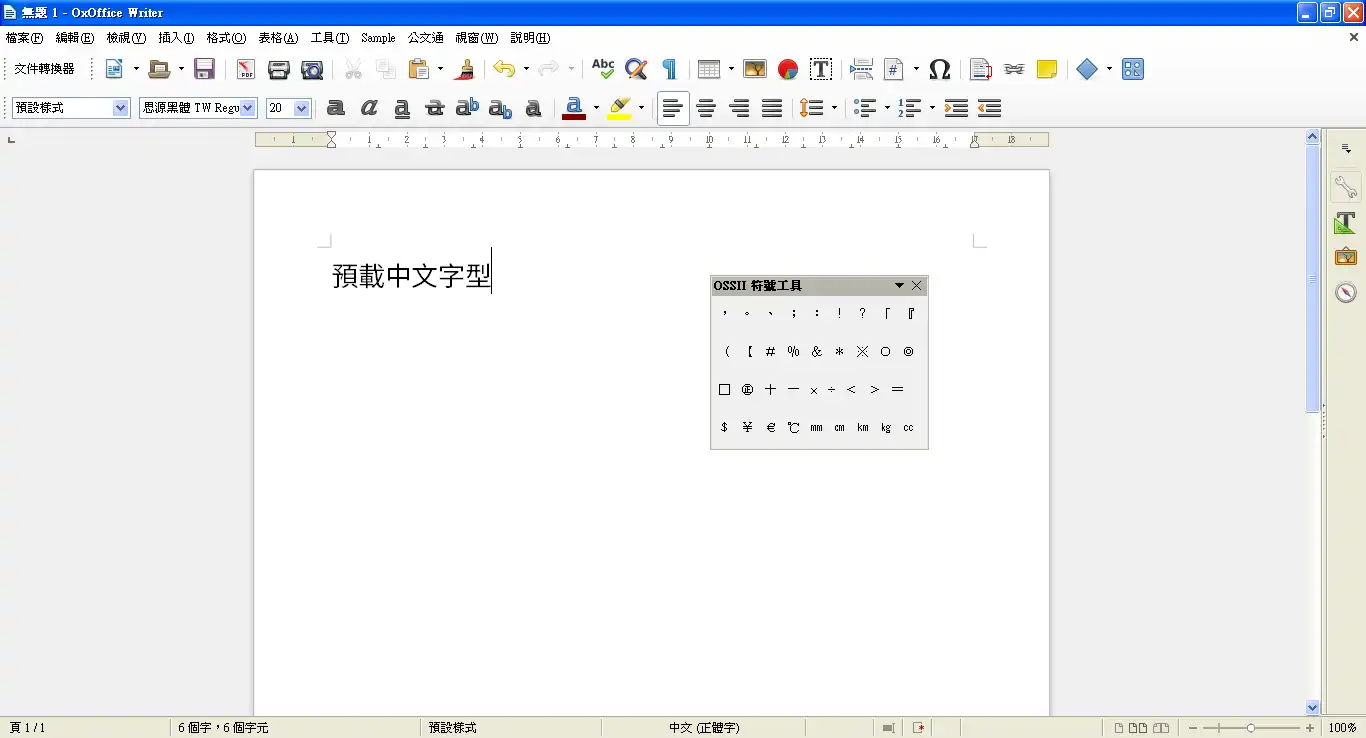Apply the dark red font color
1366x738 pixels.
pyautogui.click(x=574, y=108)
